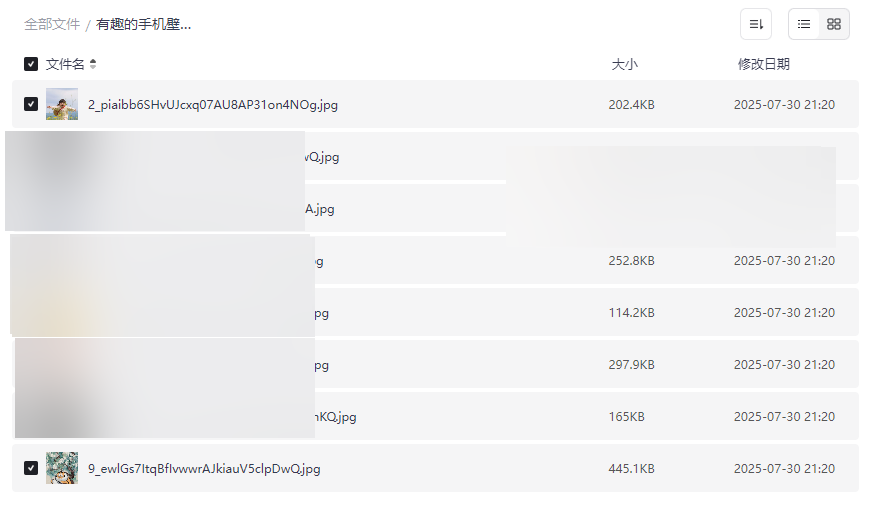874x514 pixels.
Task: Toggle the 文件名 column sort arrow
Action: pyautogui.click(x=93, y=64)
